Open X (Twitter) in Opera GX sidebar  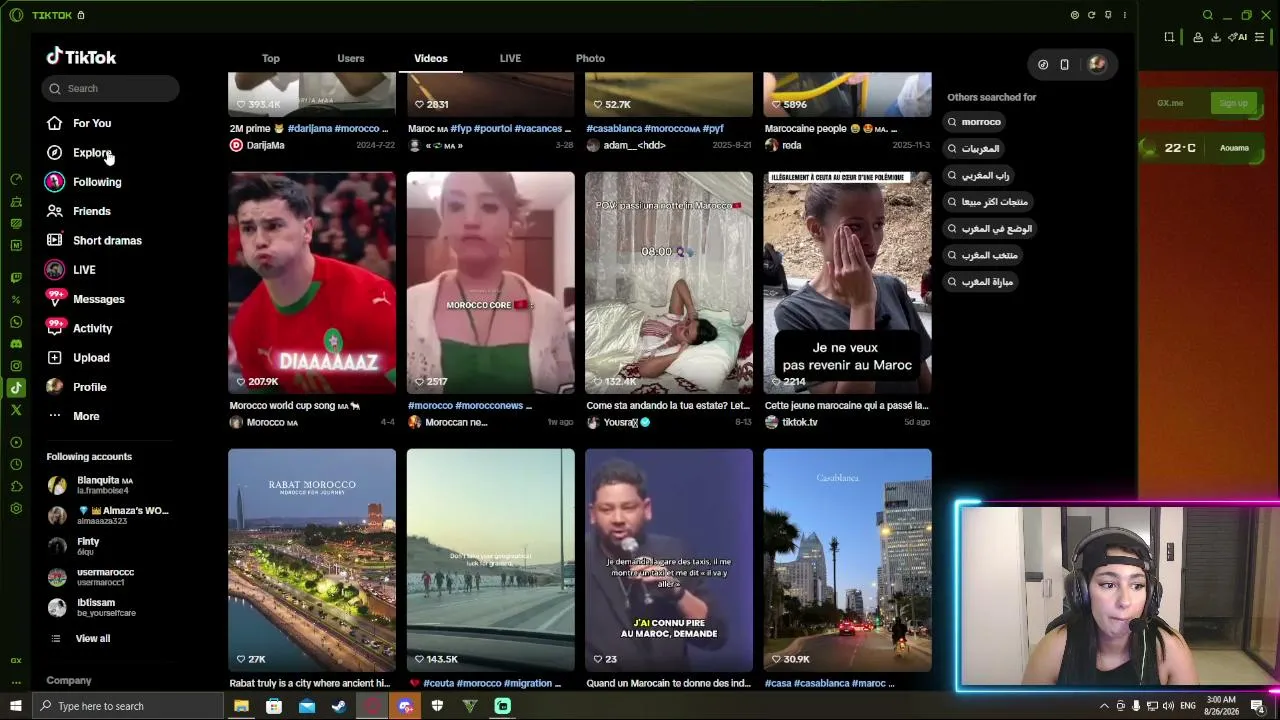[x=16, y=410]
